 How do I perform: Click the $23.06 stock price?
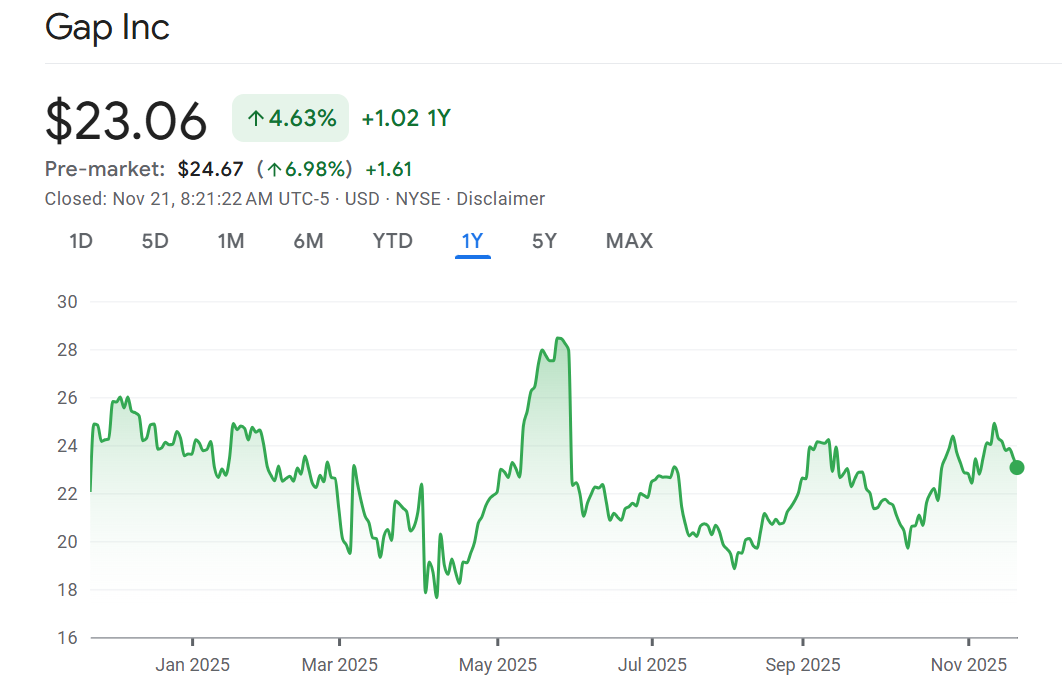126,121
